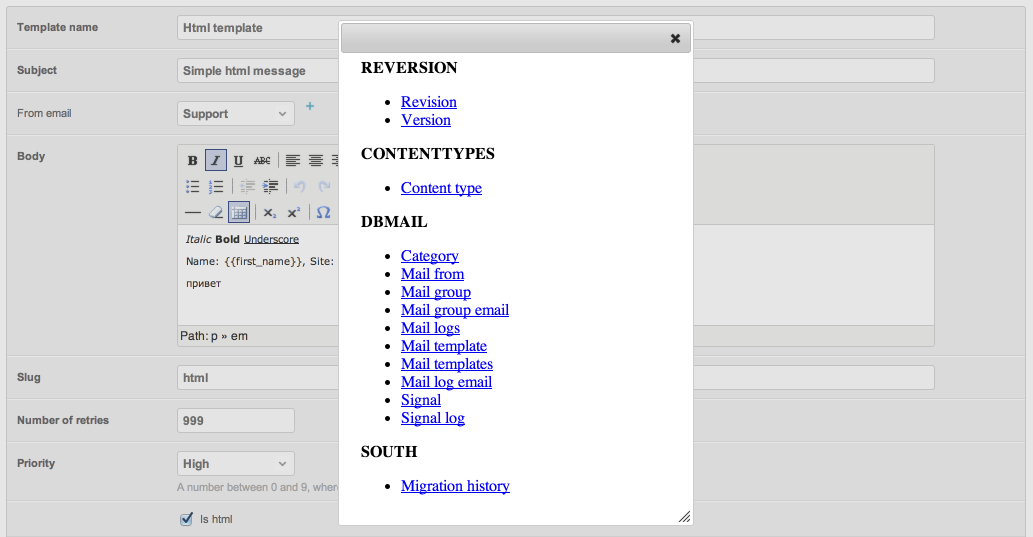Image resolution: width=1033 pixels, height=537 pixels.
Task: Go to Migration history link
Action: pyautogui.click(x=455, y=486)
